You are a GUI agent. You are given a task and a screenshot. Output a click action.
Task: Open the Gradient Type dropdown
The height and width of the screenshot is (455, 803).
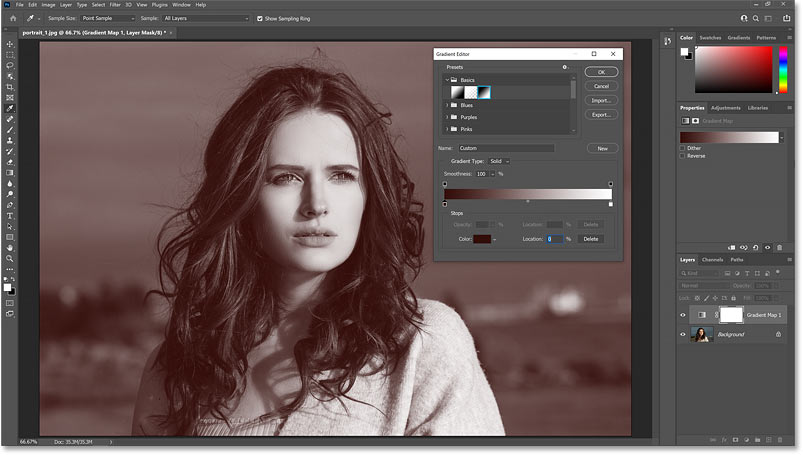point(499,161)
